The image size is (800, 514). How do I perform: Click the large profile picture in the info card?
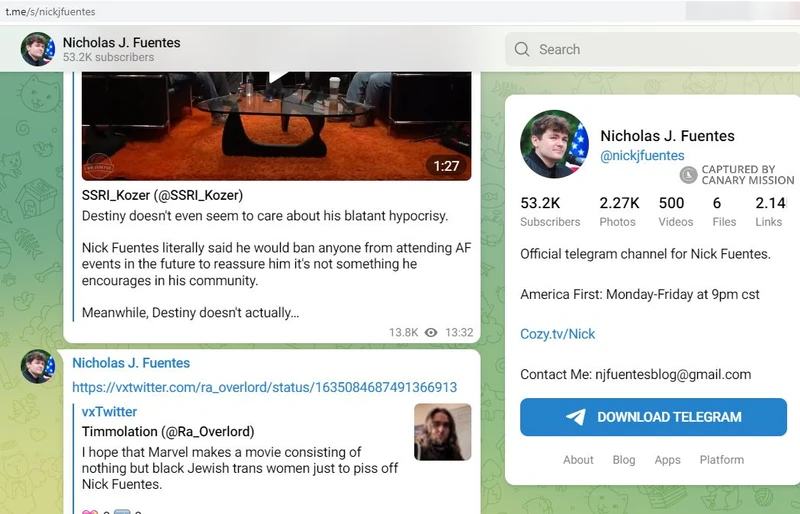pyautogui.click(x=554, y=144)
